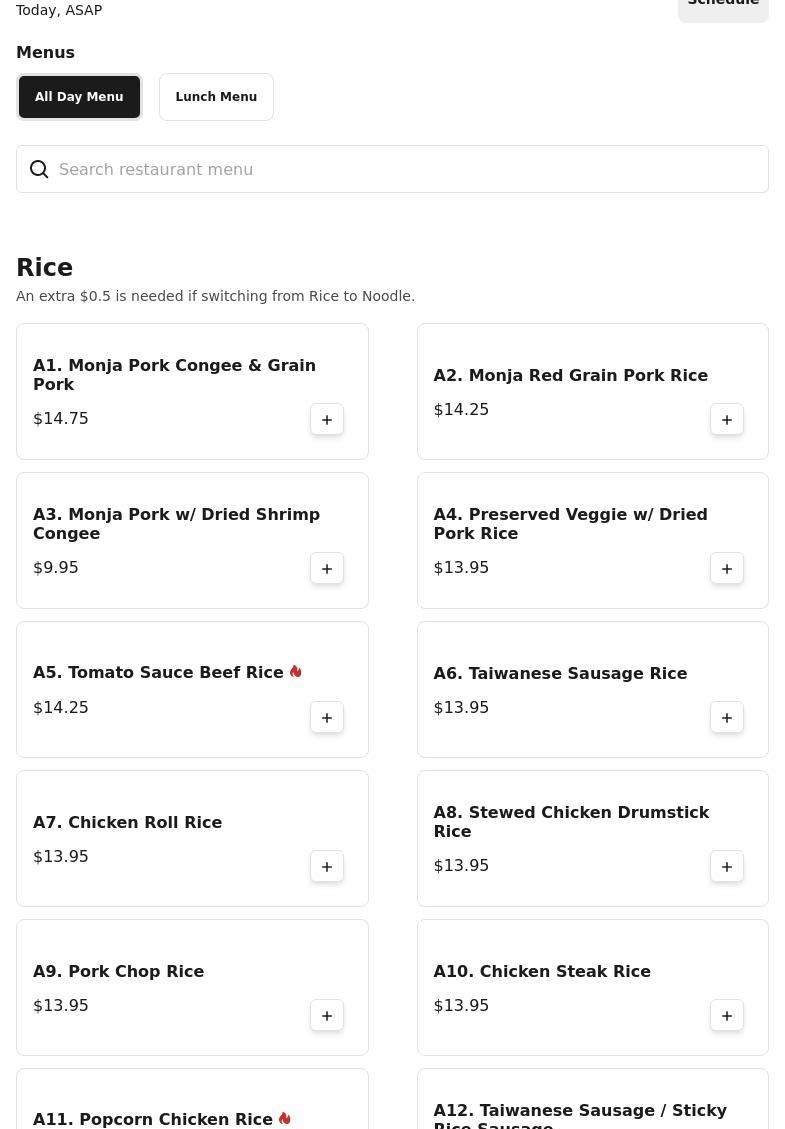
Task: Add A6 Taiwanese Sausage Rice to cart
Action: coord(727,718)
